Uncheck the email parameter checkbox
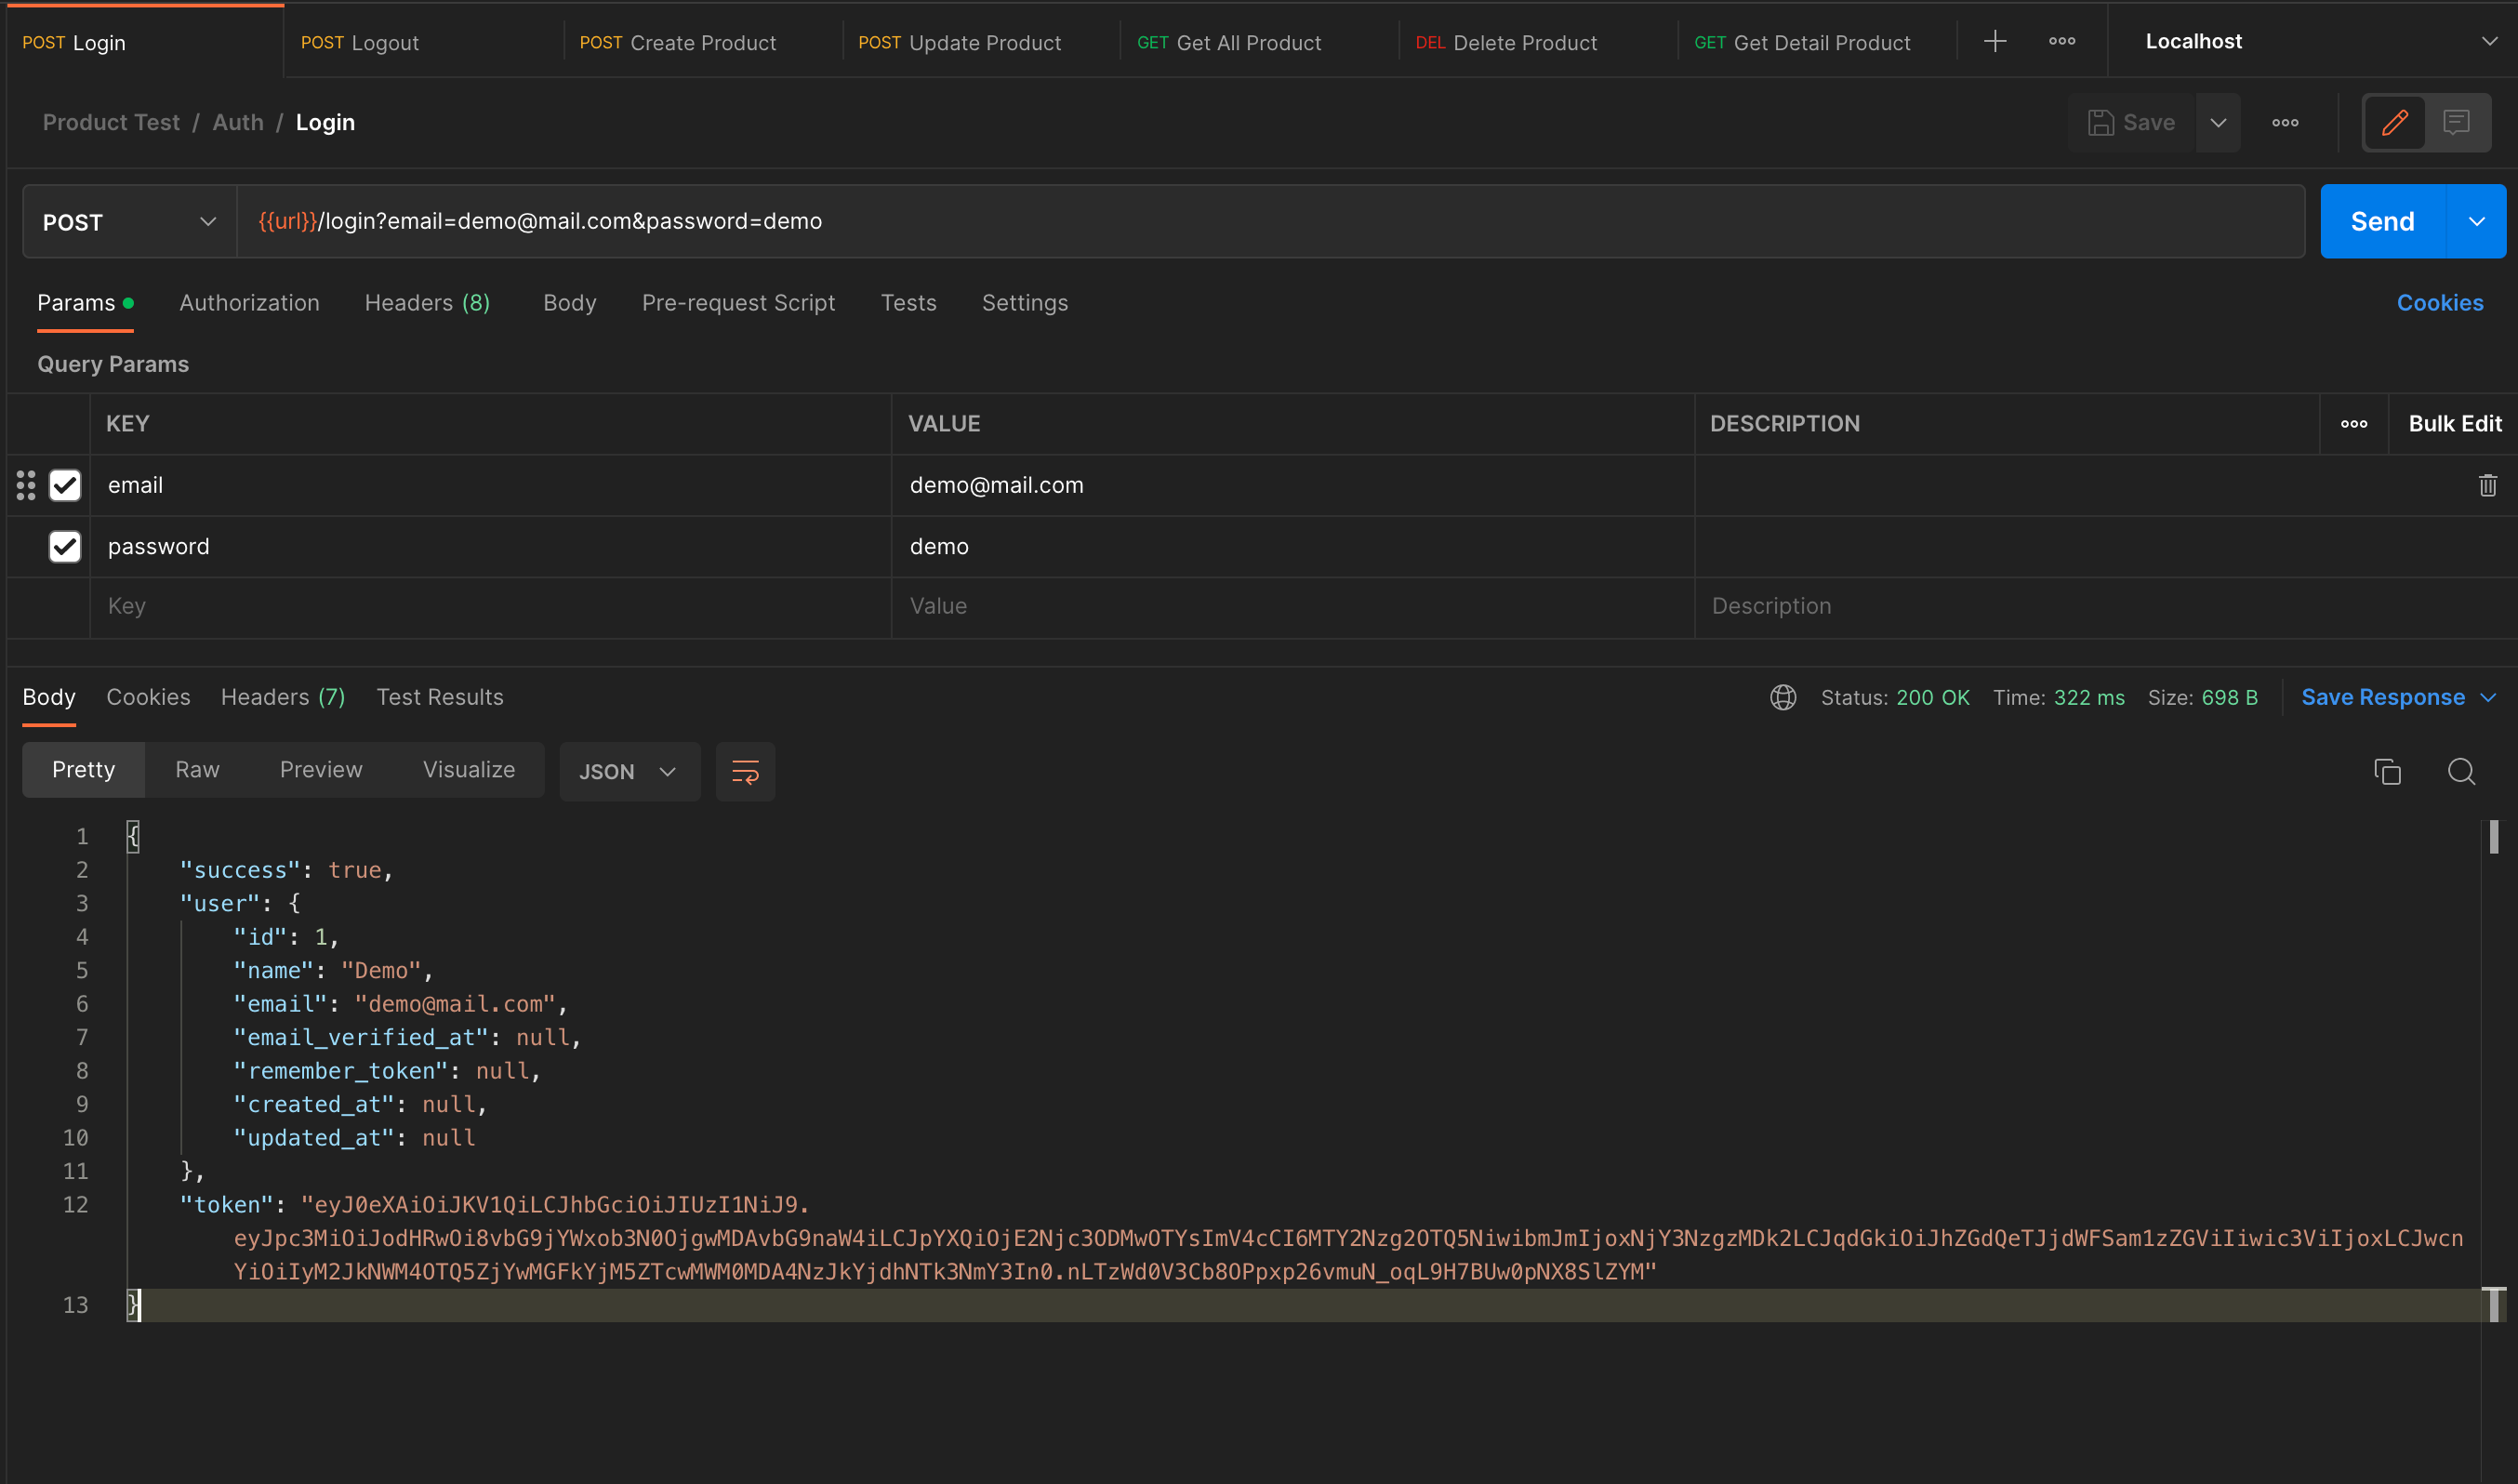The width and height of the screenshot is (2518, 1484). coord(65,486)
